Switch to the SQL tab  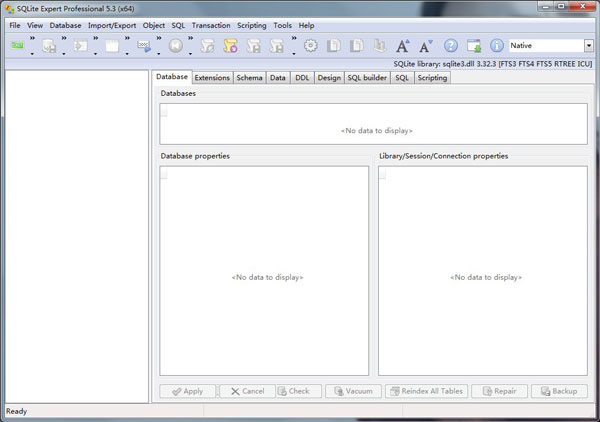click(402, 78)
